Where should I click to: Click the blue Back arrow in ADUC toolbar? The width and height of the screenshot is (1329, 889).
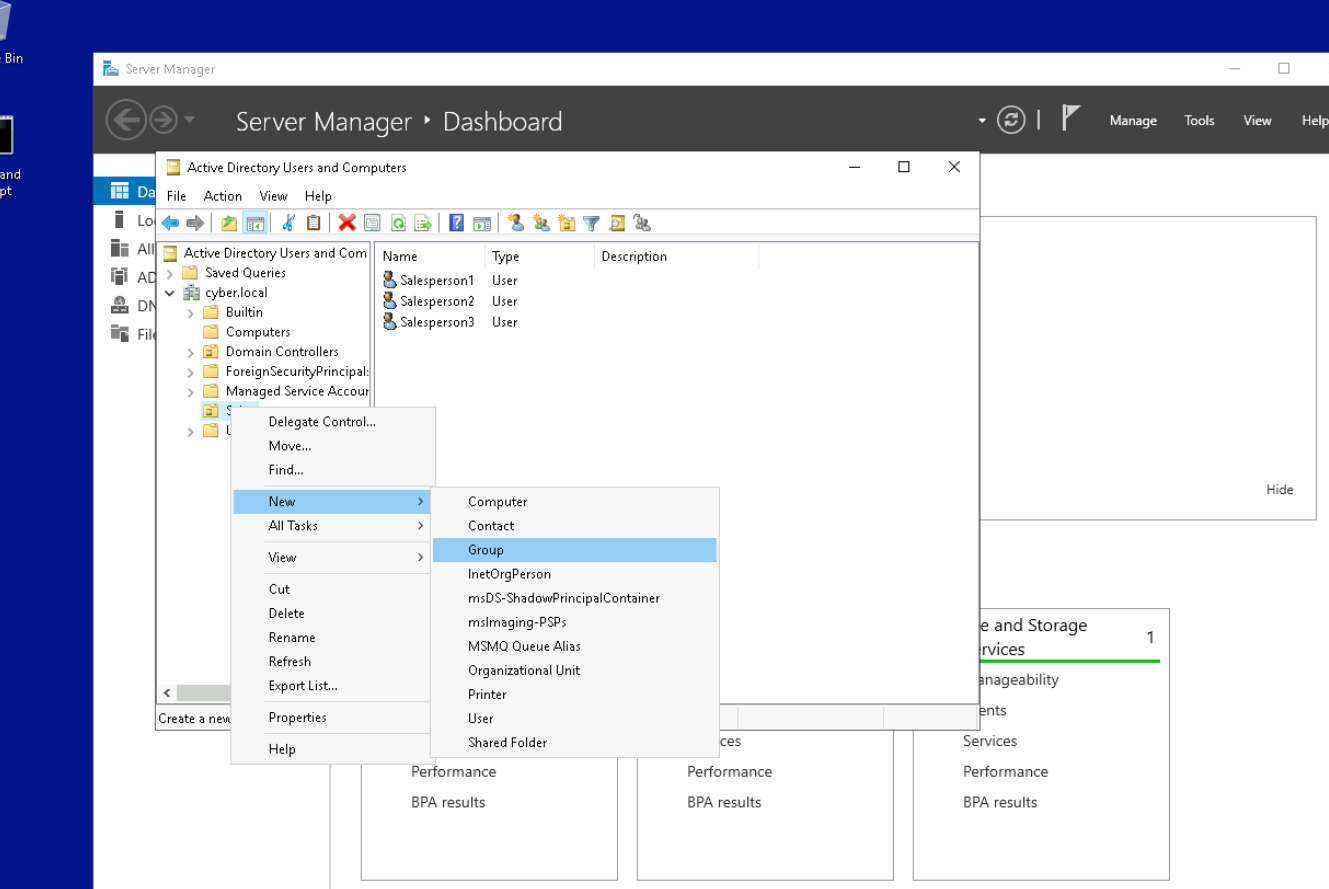[x=170, y=223]
